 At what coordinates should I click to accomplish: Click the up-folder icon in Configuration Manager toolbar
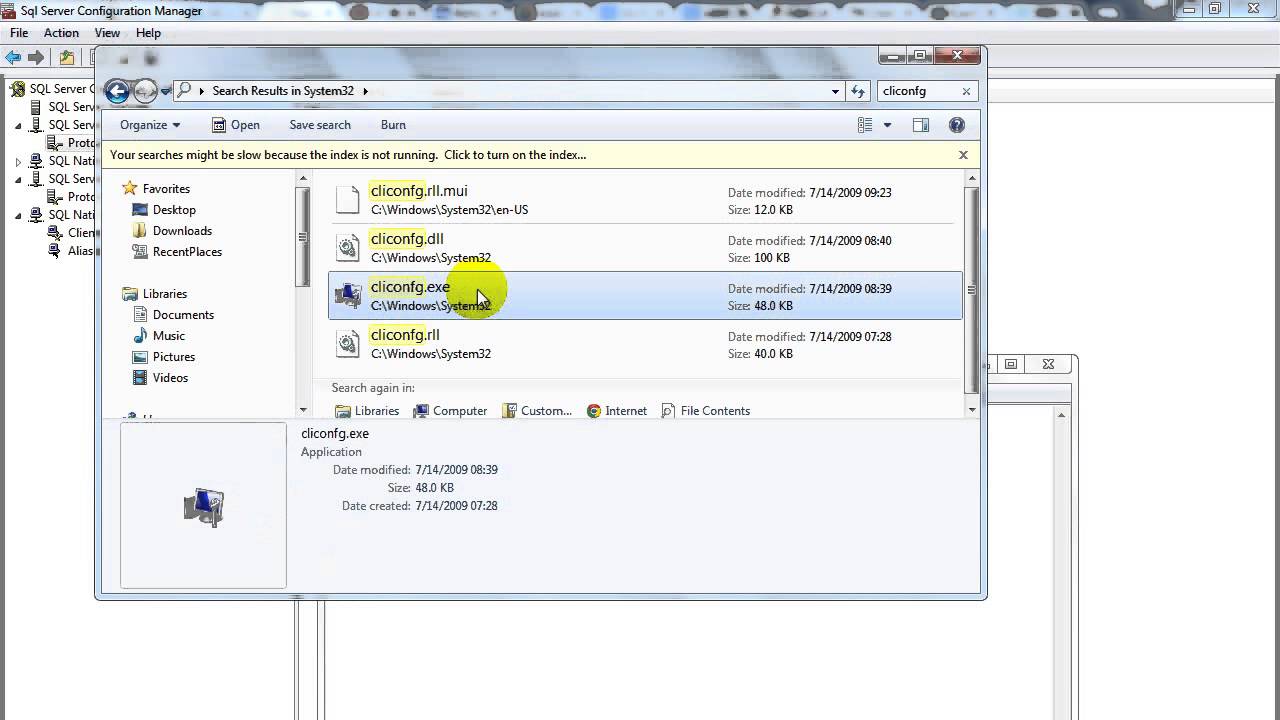click(67, 58)
